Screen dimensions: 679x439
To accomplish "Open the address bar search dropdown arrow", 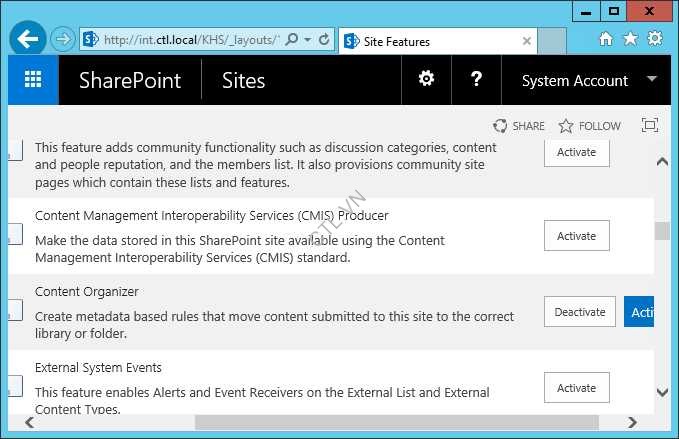I will coord(308,41).
